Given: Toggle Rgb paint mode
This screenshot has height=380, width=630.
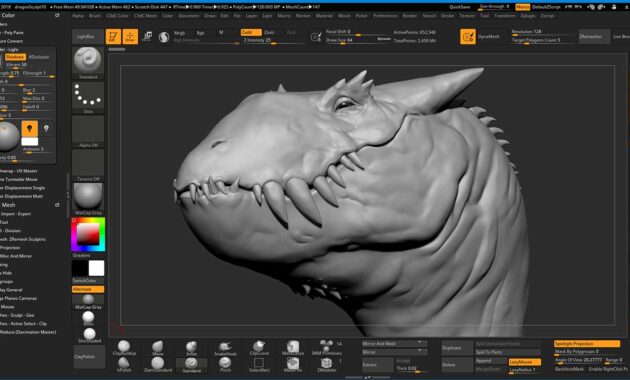Looking at the screenshot, I should [x=200, y=33].
